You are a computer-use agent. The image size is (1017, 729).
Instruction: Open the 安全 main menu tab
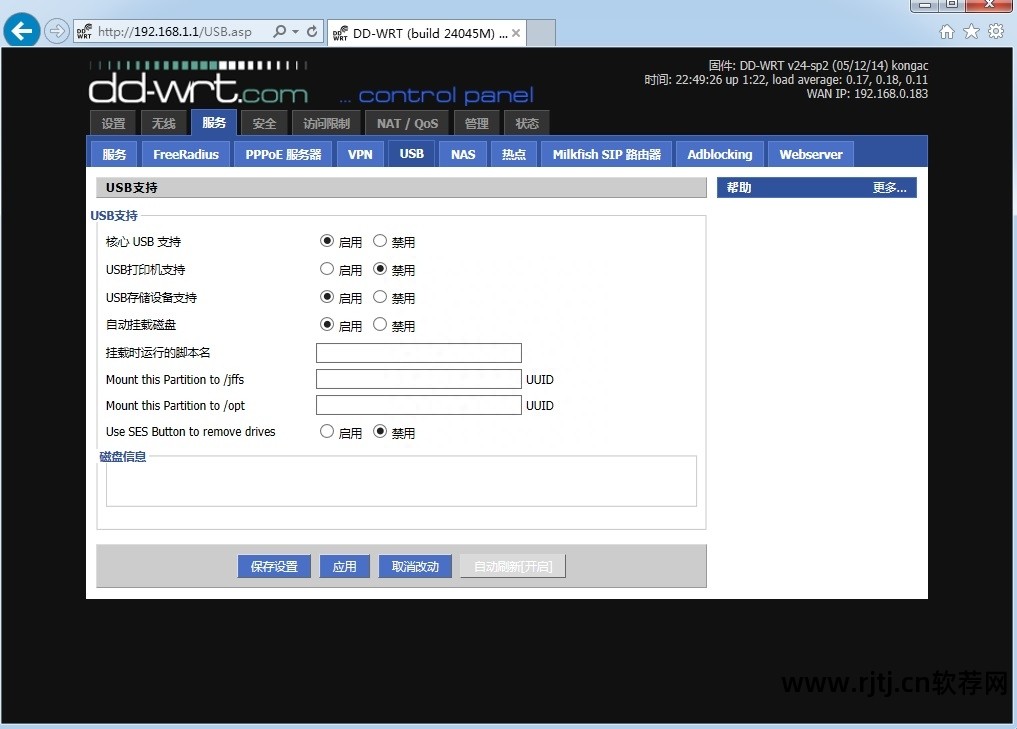pyautogui.click(x=264, y=123)
